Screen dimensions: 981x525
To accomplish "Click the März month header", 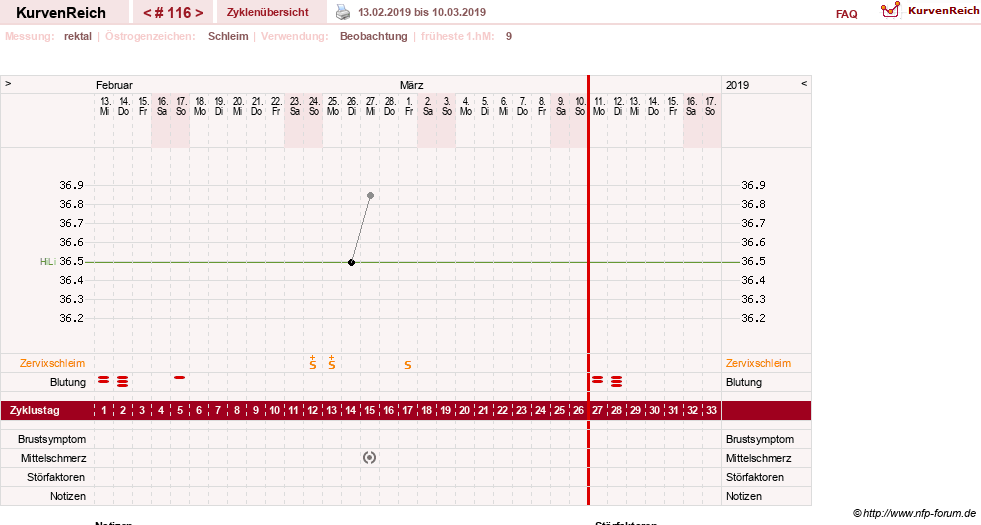I will (x=412, y=85).
